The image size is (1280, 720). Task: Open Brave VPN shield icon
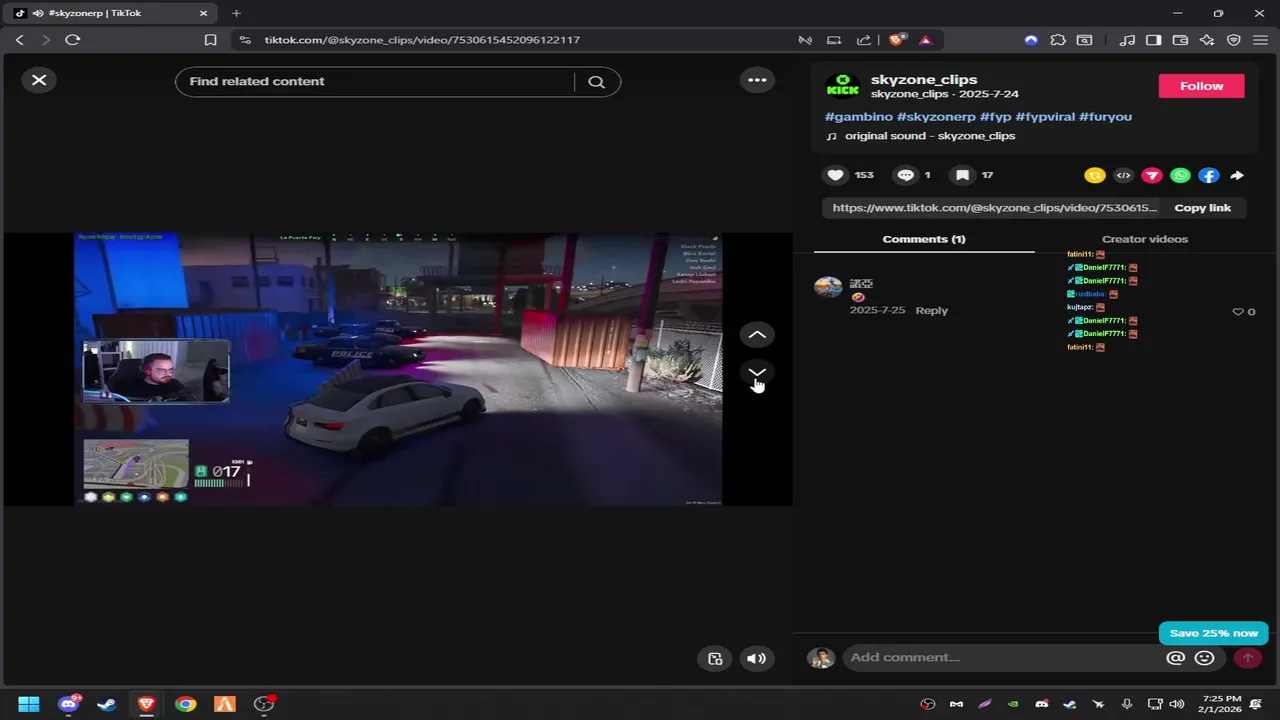(1234, 40)
